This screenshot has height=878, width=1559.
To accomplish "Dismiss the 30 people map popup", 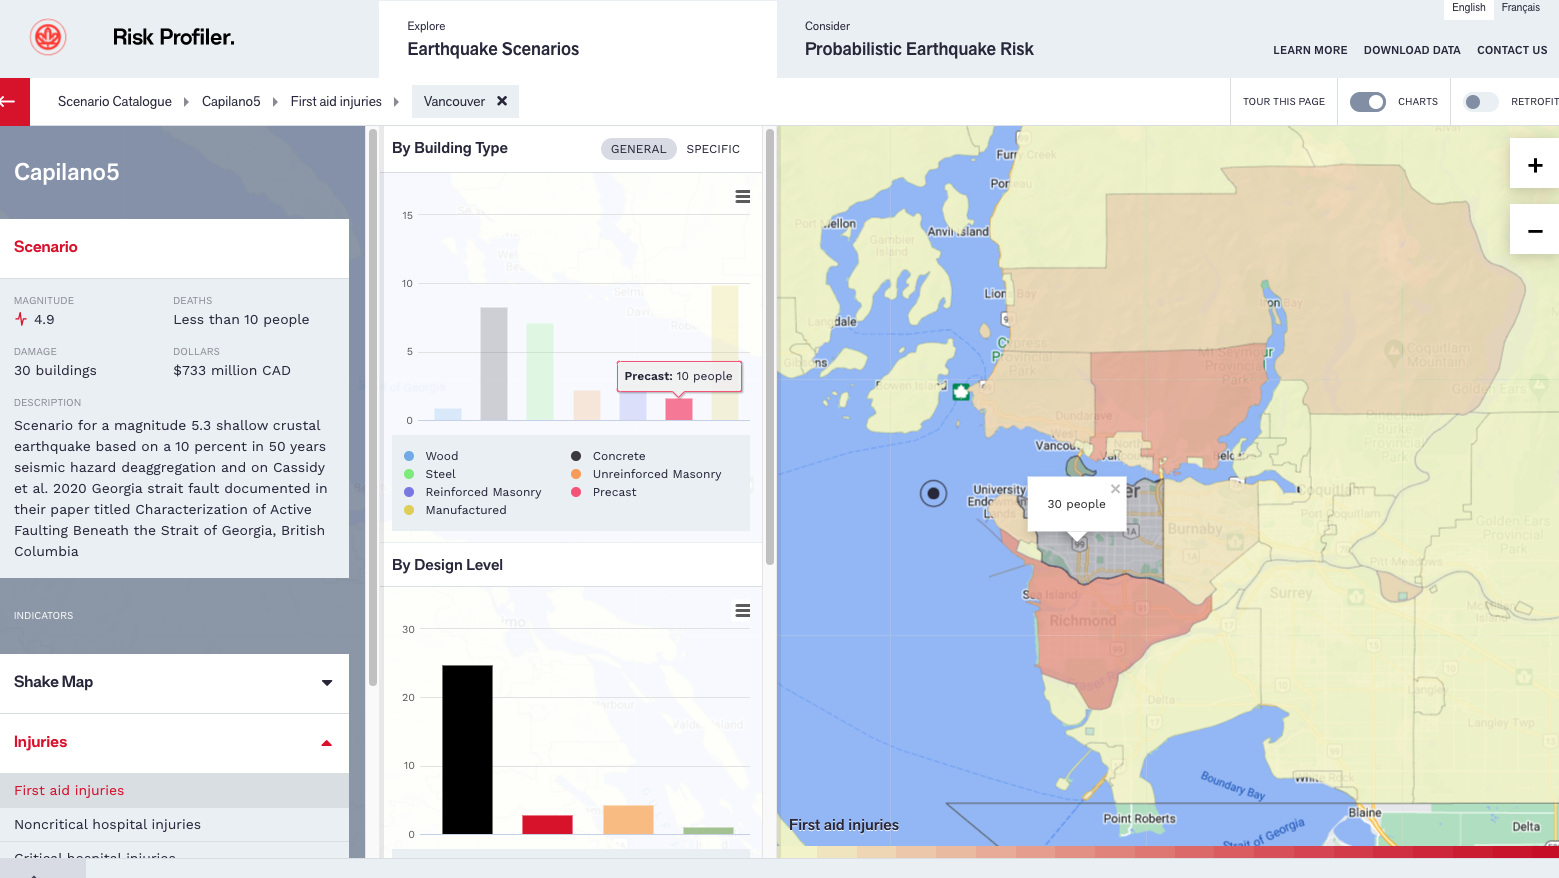I will pos(1115,489).
